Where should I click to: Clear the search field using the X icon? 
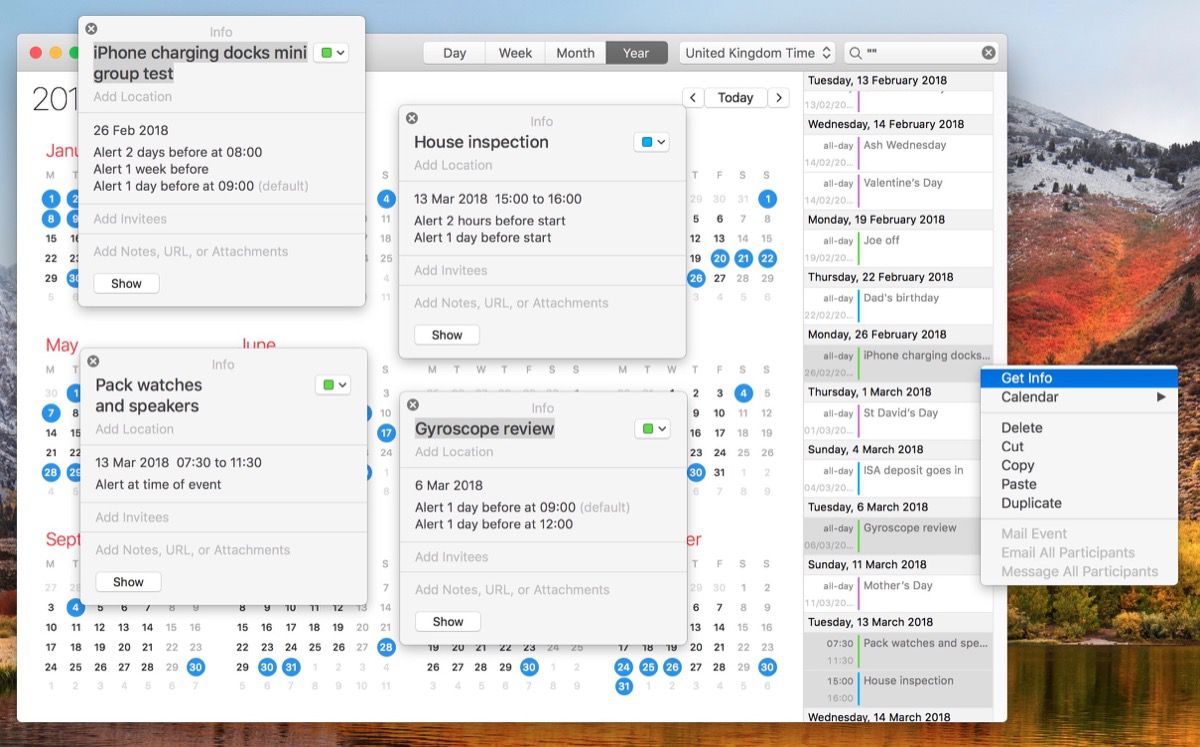point(988,51)
